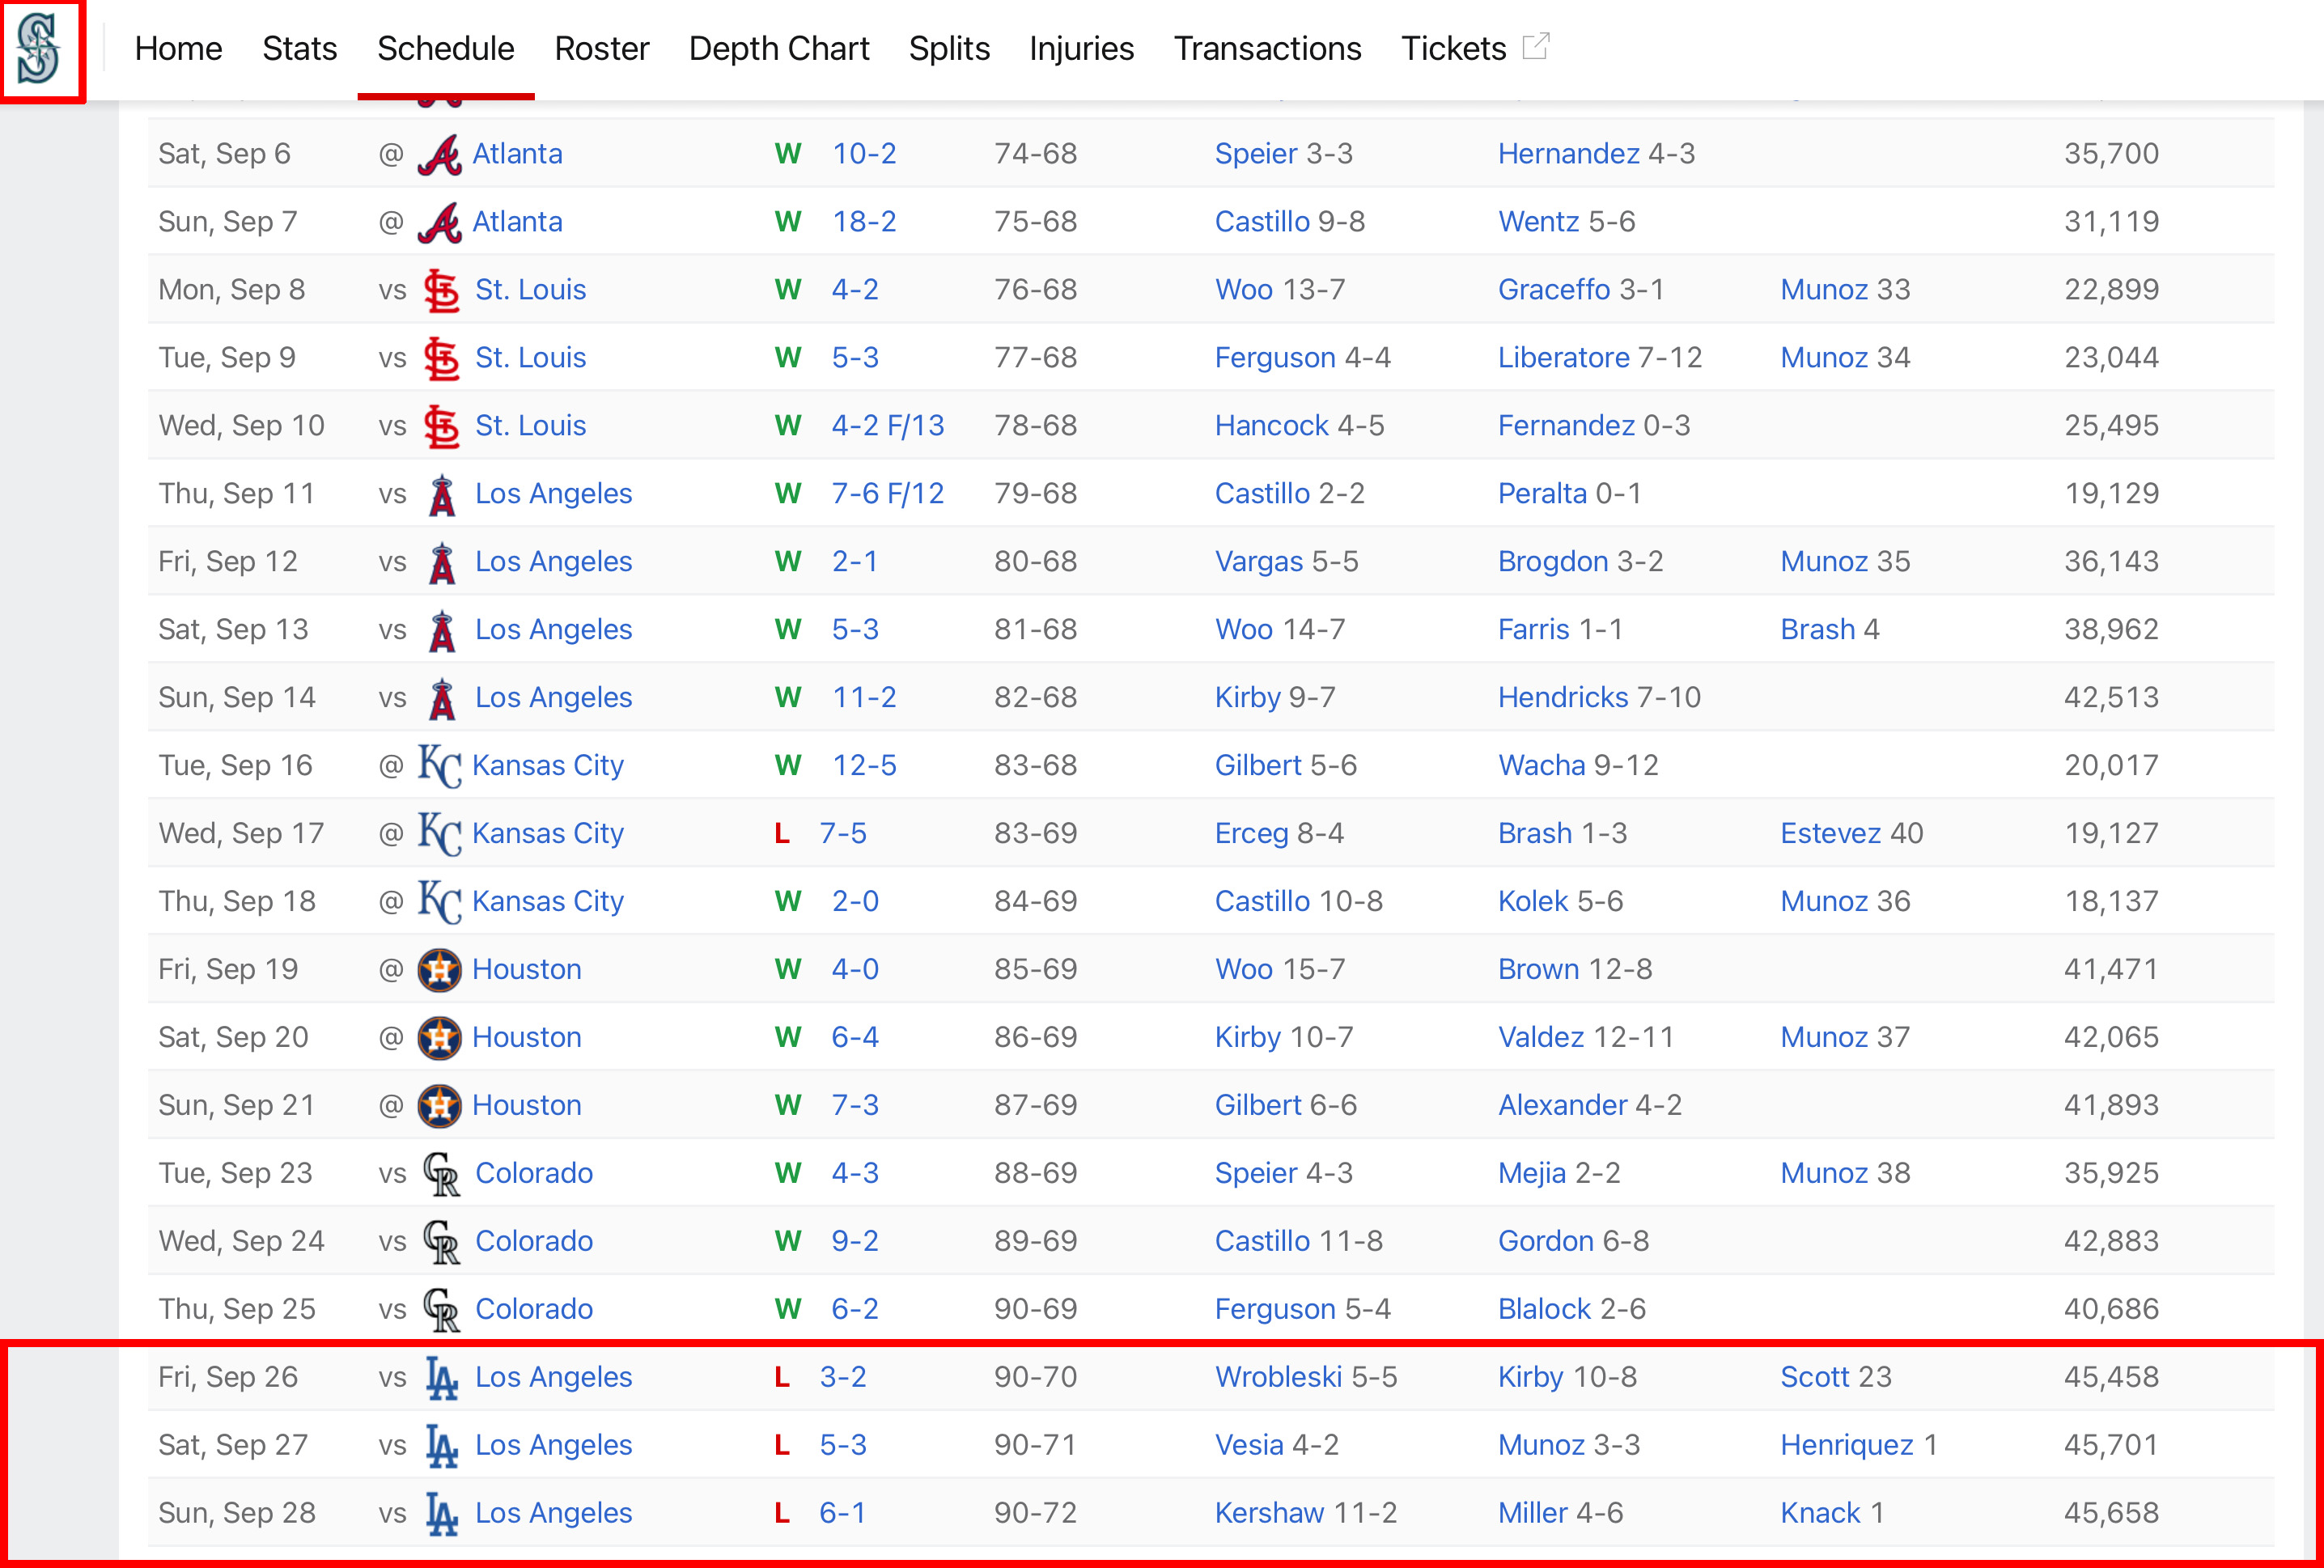Open the 18-2 score link vs Atlanta

864,222
